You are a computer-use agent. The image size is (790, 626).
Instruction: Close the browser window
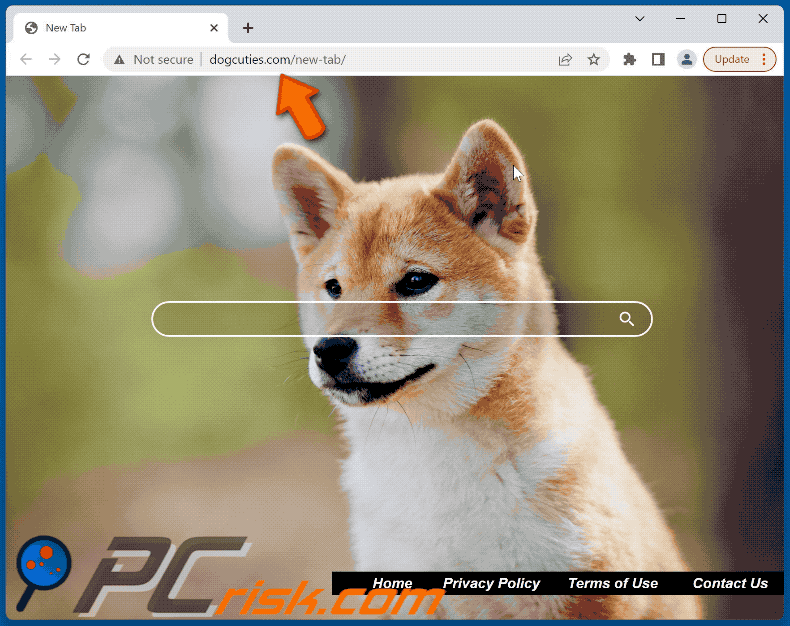[x=763, y=19]
